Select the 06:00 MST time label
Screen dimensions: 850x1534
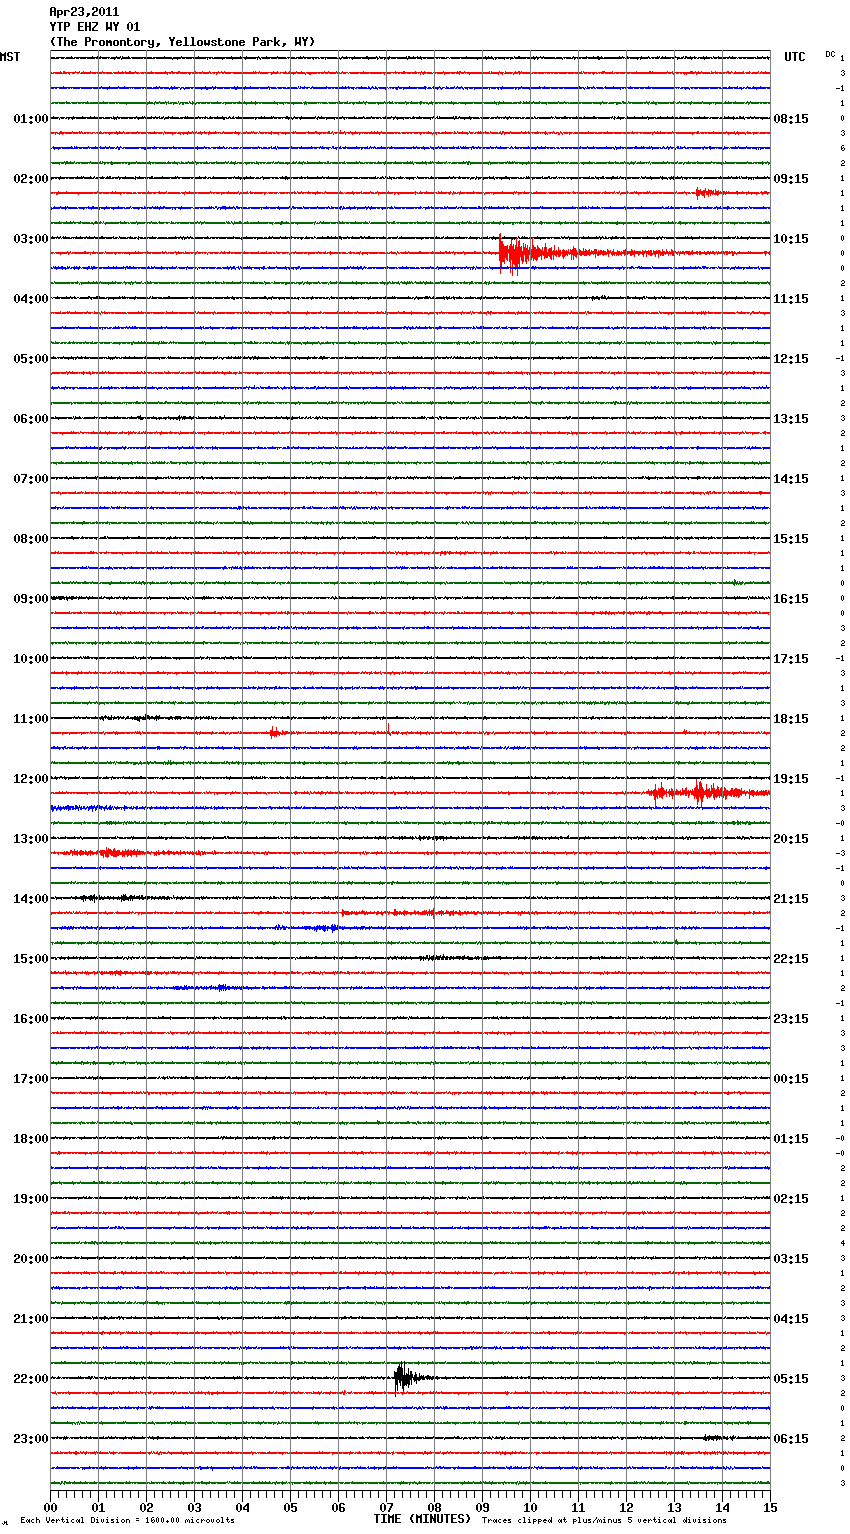pyautogui.click(x=30, y=419)
